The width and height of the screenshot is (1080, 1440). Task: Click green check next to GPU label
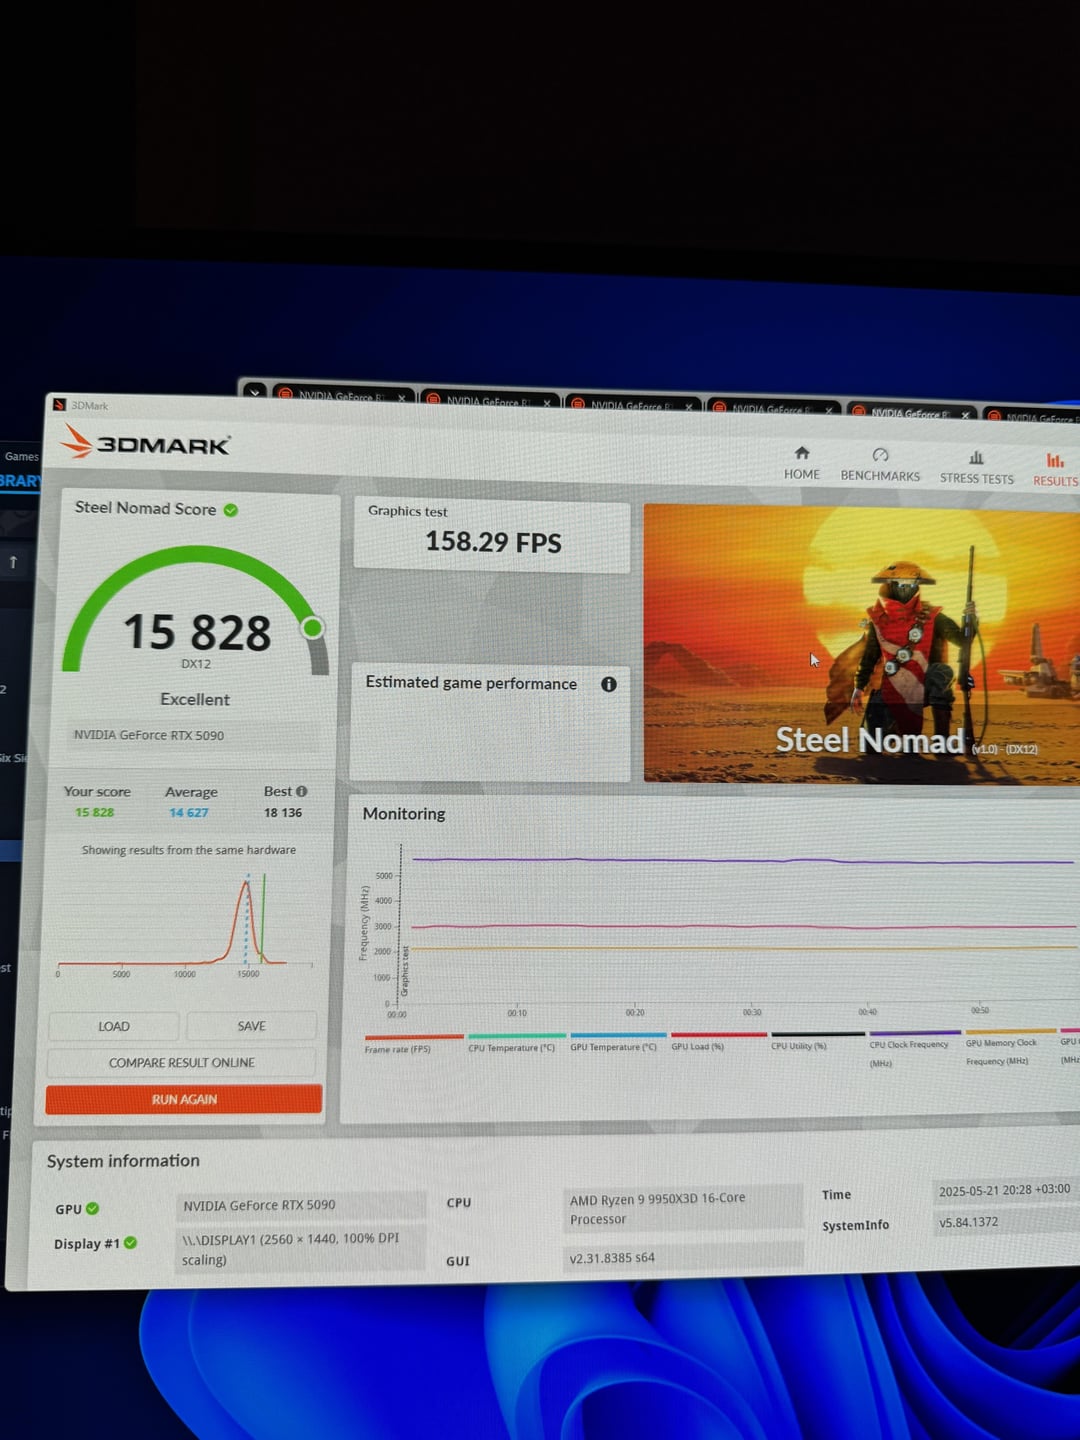[x=93, y=1208]
